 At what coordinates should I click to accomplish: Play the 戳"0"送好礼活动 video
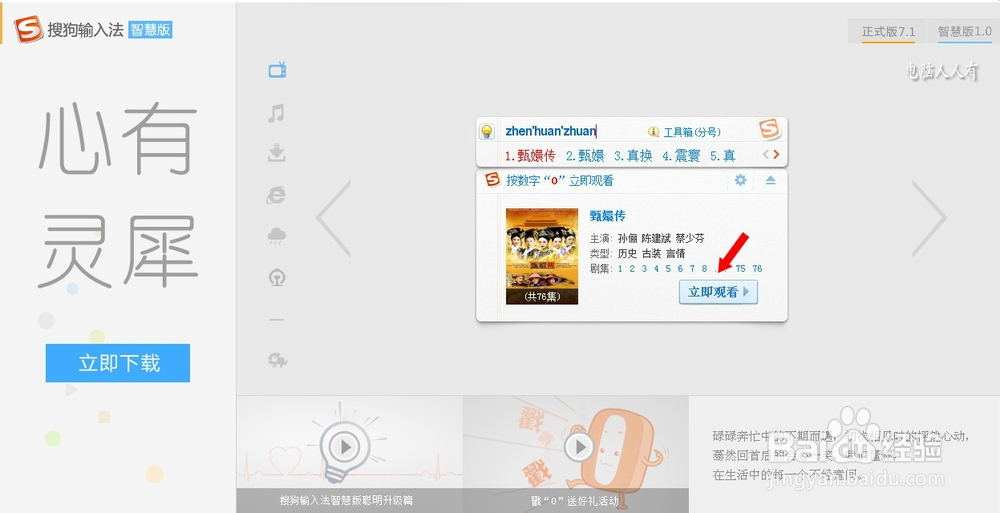pyautogui.click(x=579, y=447)
